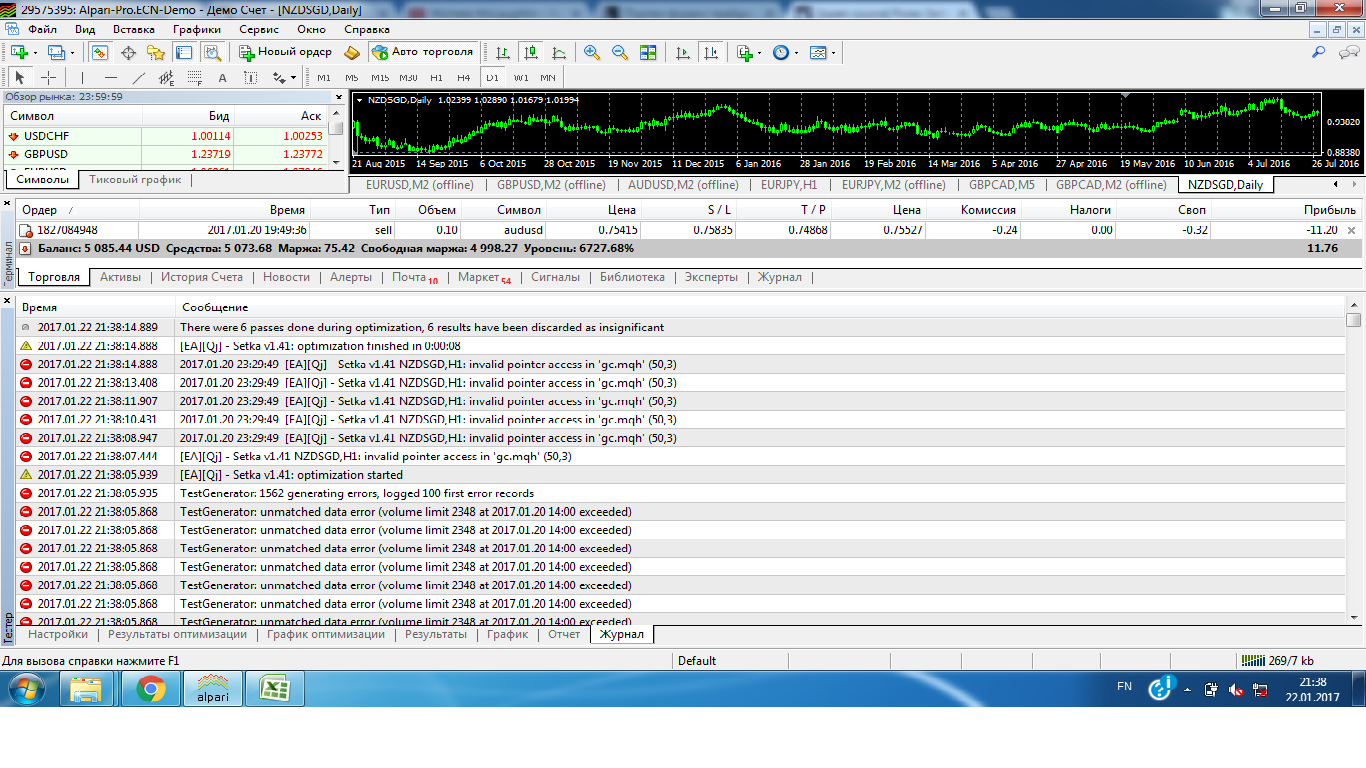The height and width of the screenshot is (768, 1366).
Task: Open the periodicity clock dropdown arrow
Action: point(797,52)
